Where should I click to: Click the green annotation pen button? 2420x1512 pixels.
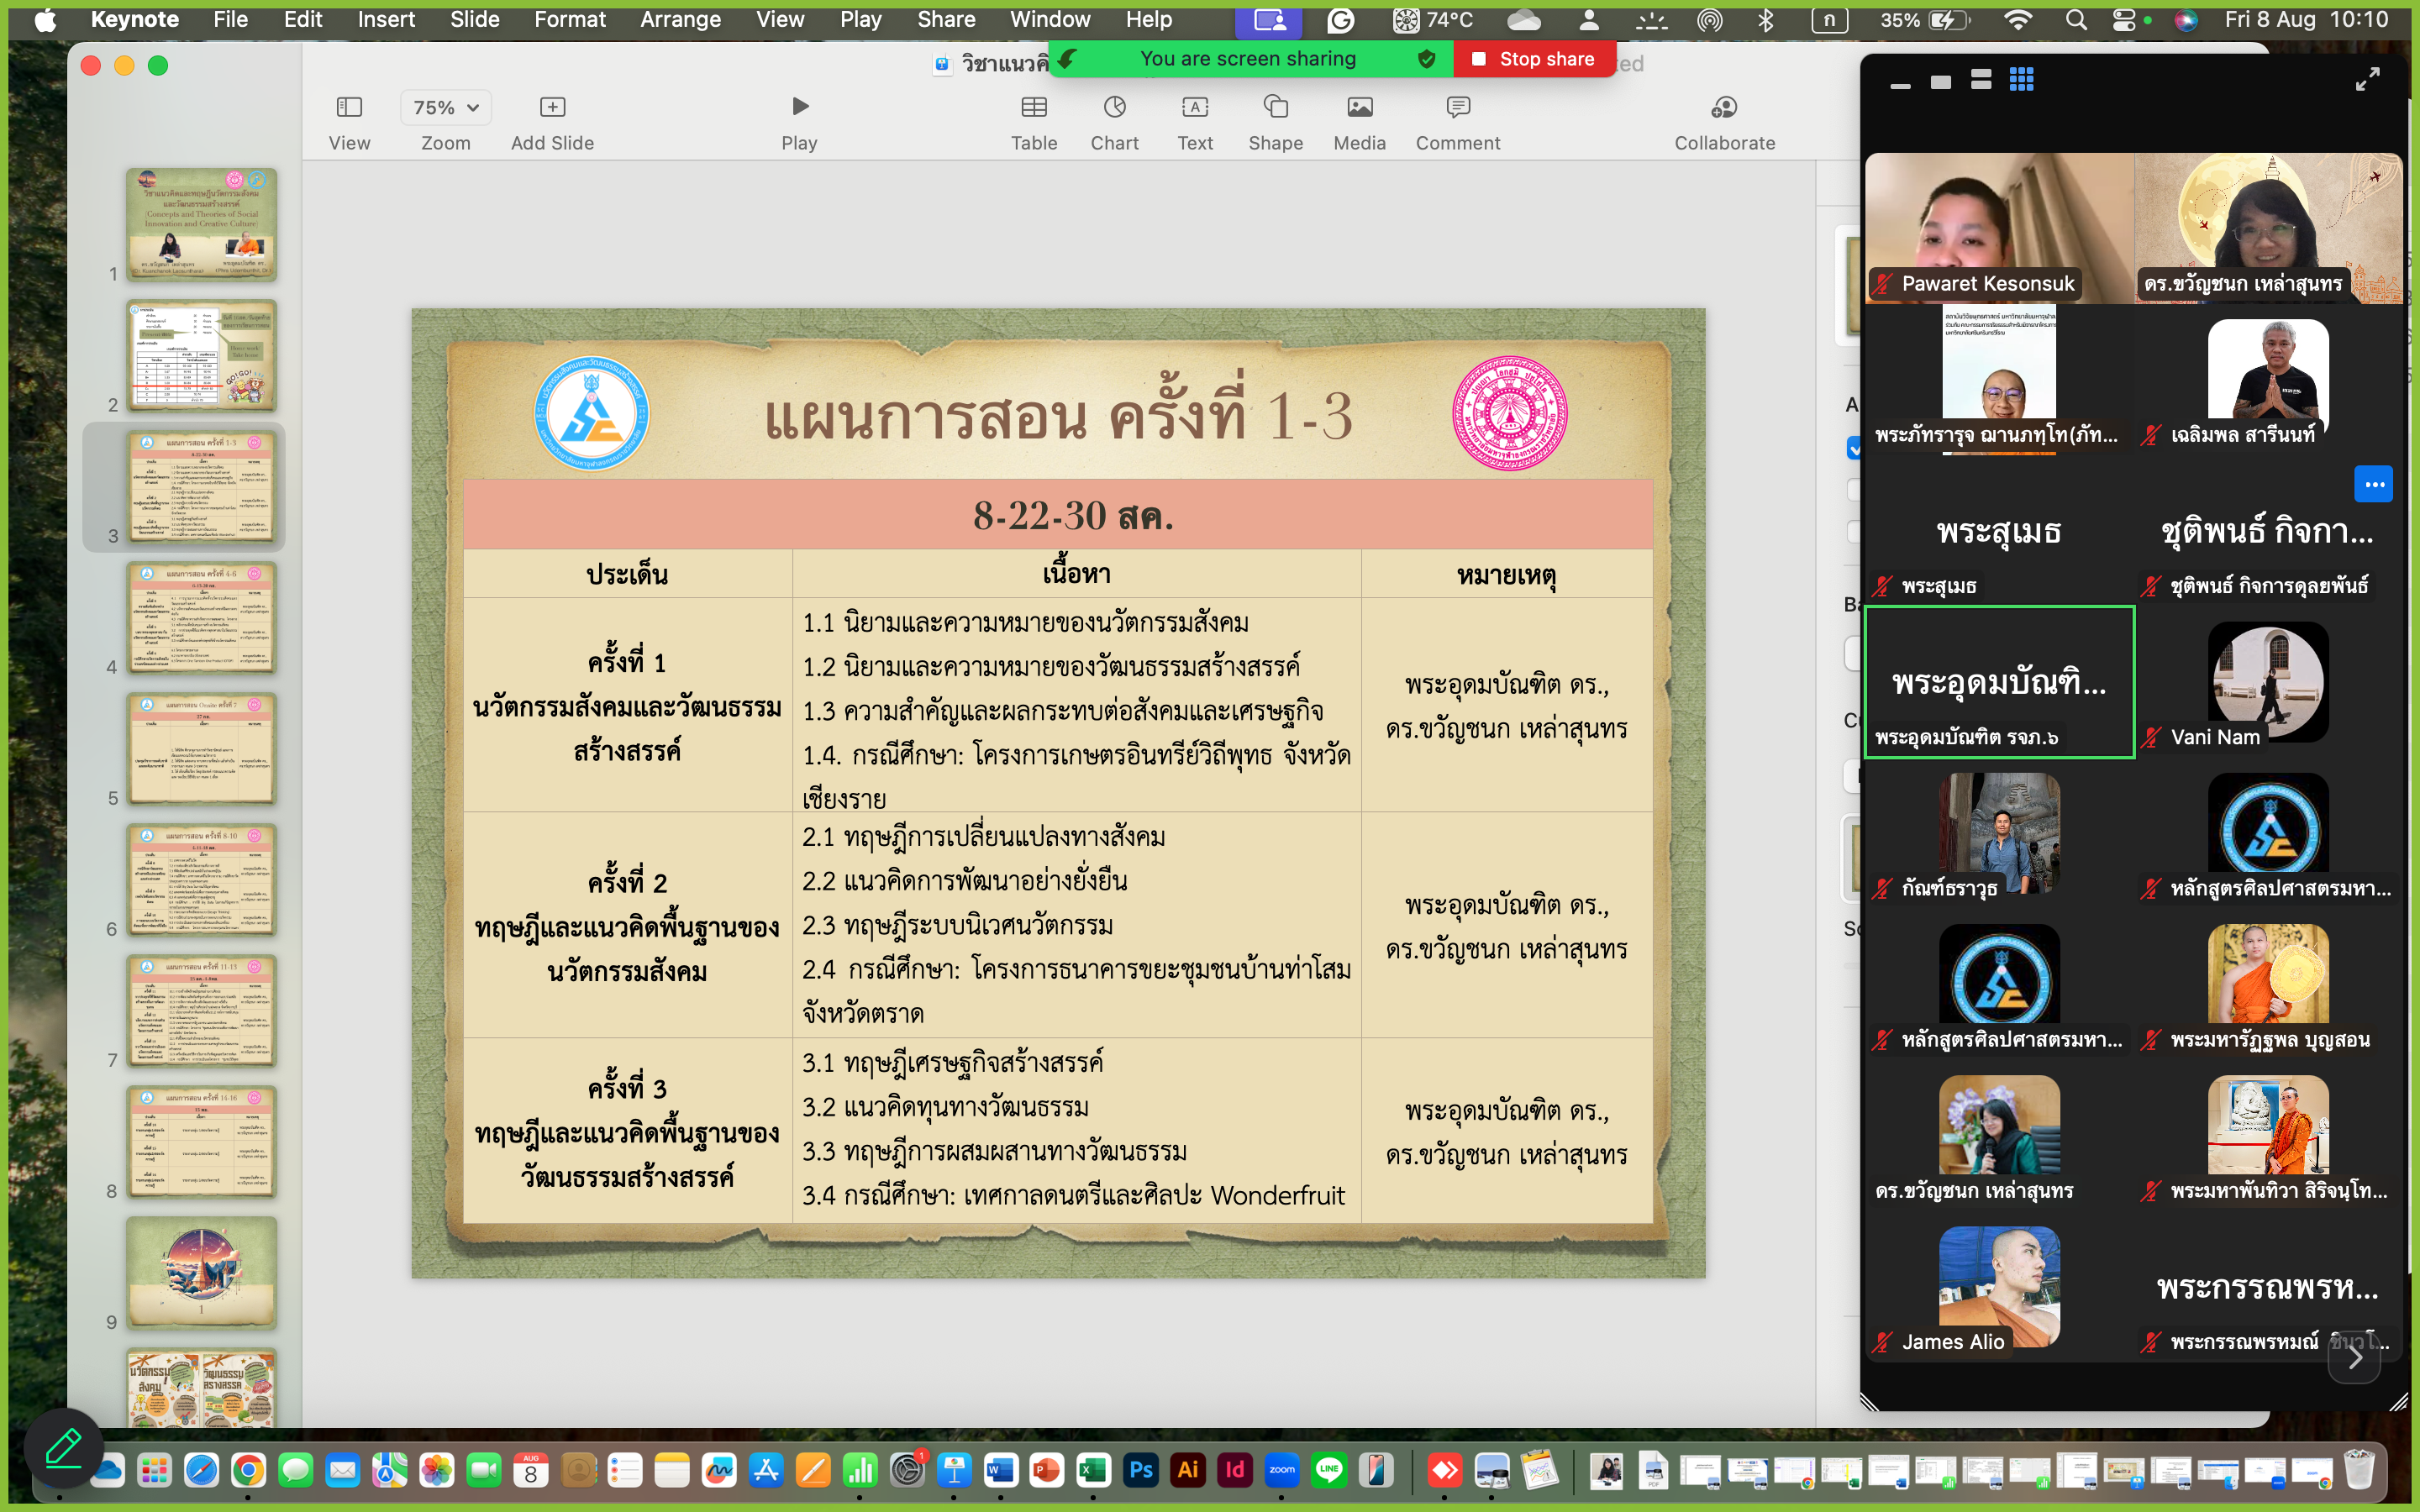click(63, 1447)
